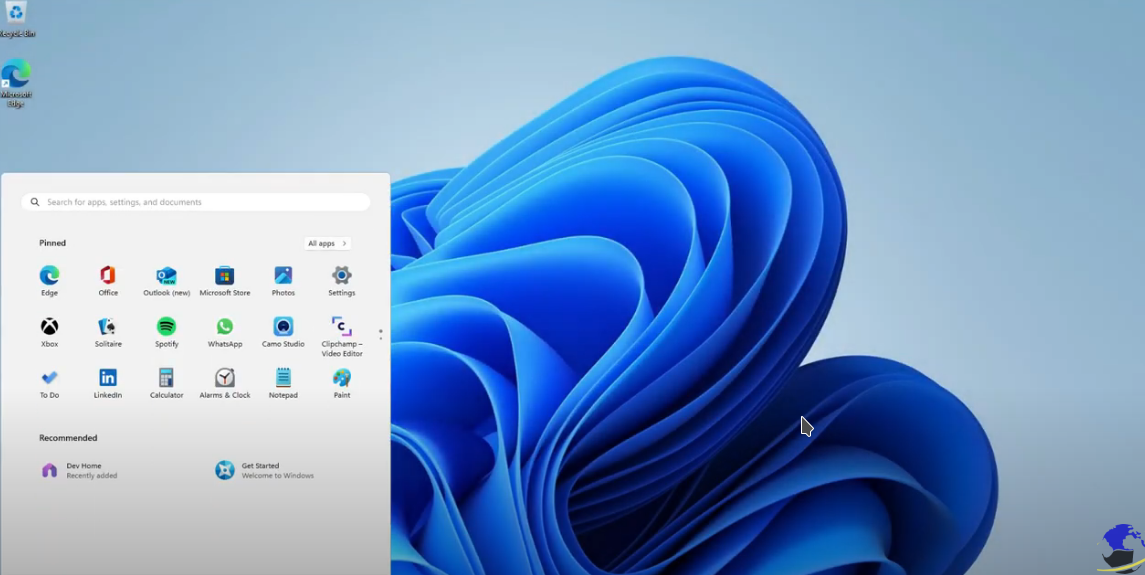1145x575 pixels.
Task: Select the Recycle Bin desktop icon
Action: (x=16, y=15)
